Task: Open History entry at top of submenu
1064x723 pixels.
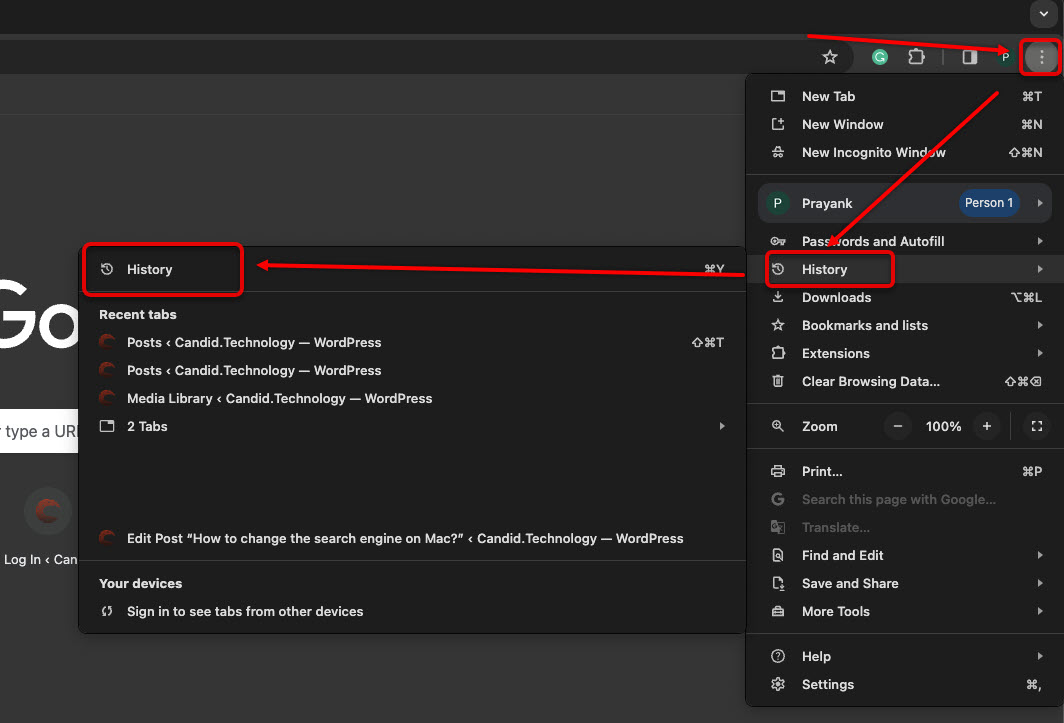Action: click(150, 269)
